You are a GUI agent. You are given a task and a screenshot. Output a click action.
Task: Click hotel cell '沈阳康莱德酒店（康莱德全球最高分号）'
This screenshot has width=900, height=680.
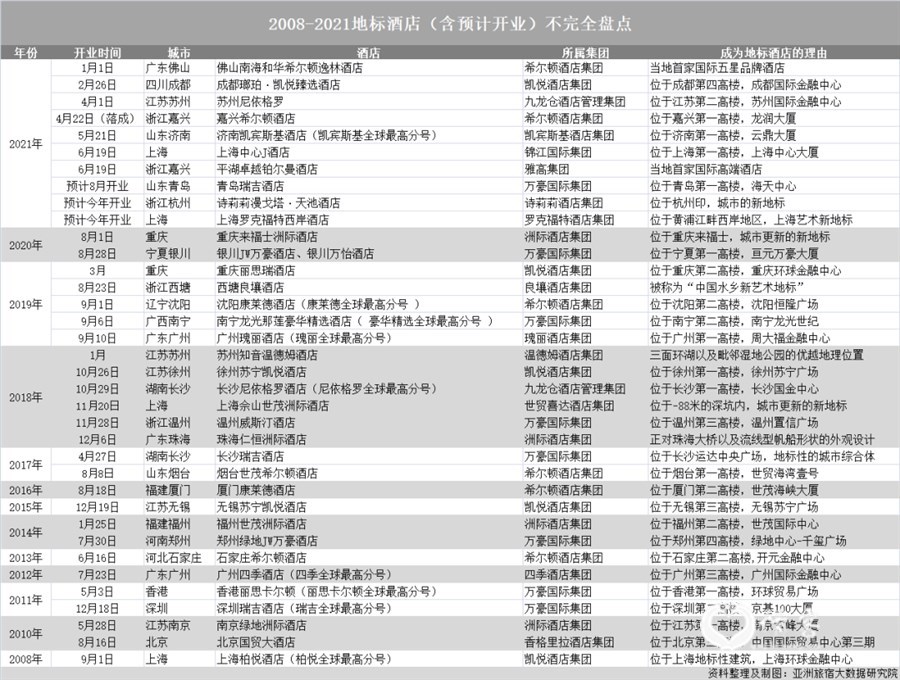[x=318, y=304]
